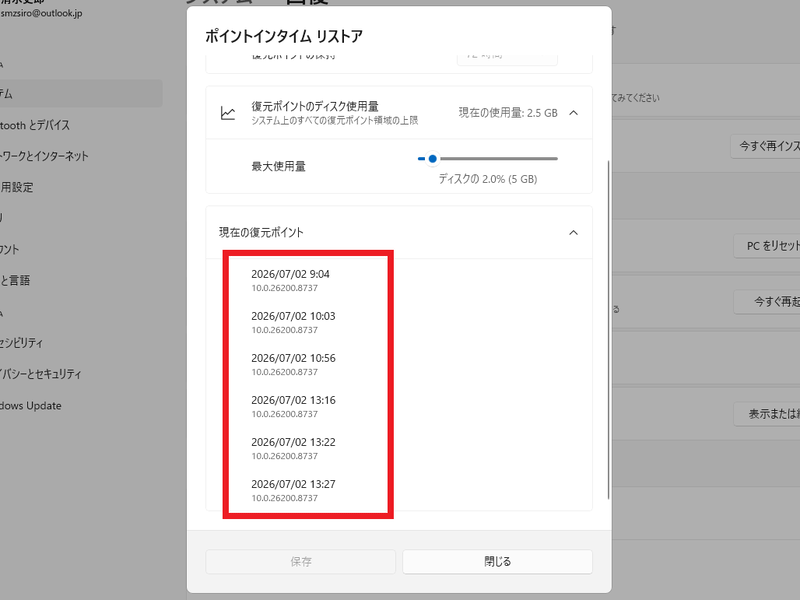Click the 閉じる button
The width and height of the screenshot is (800, 600).
point(497,562)
